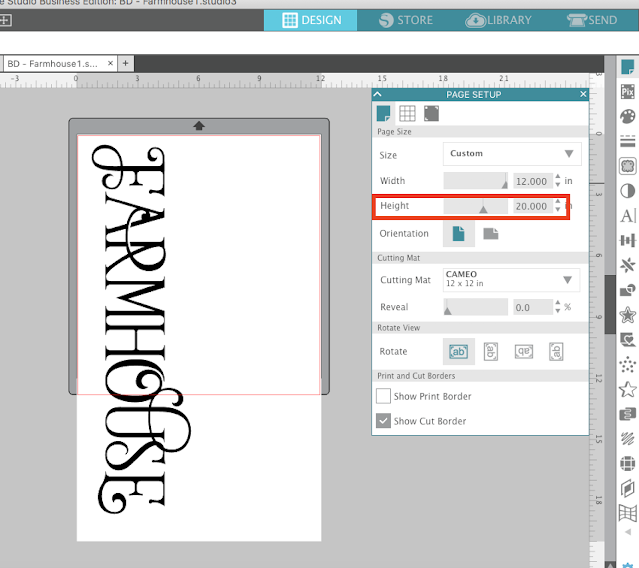Viewport: 639px width, 568px height.
Task: Rotate view 270 degrees
Action: [556, 351]
